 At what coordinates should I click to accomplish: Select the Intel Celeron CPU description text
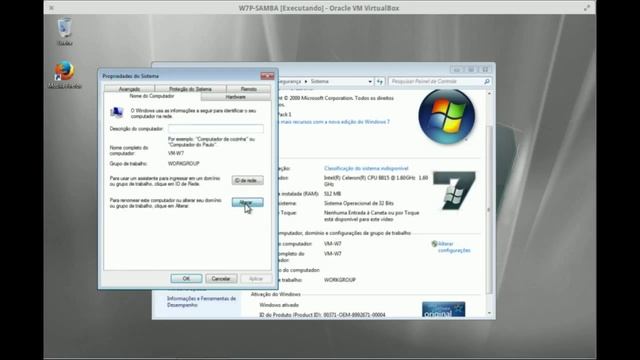pyautogui.click(x=376, y=181)
